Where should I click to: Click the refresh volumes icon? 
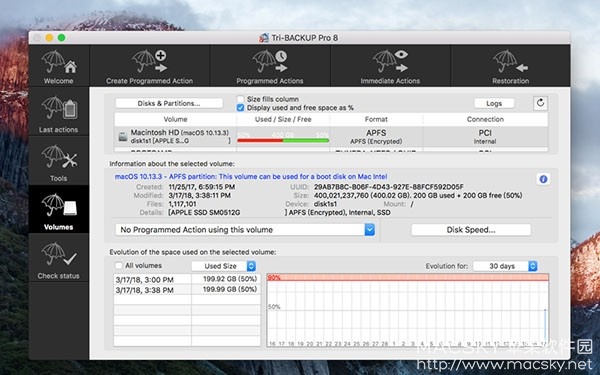point(540,103)
